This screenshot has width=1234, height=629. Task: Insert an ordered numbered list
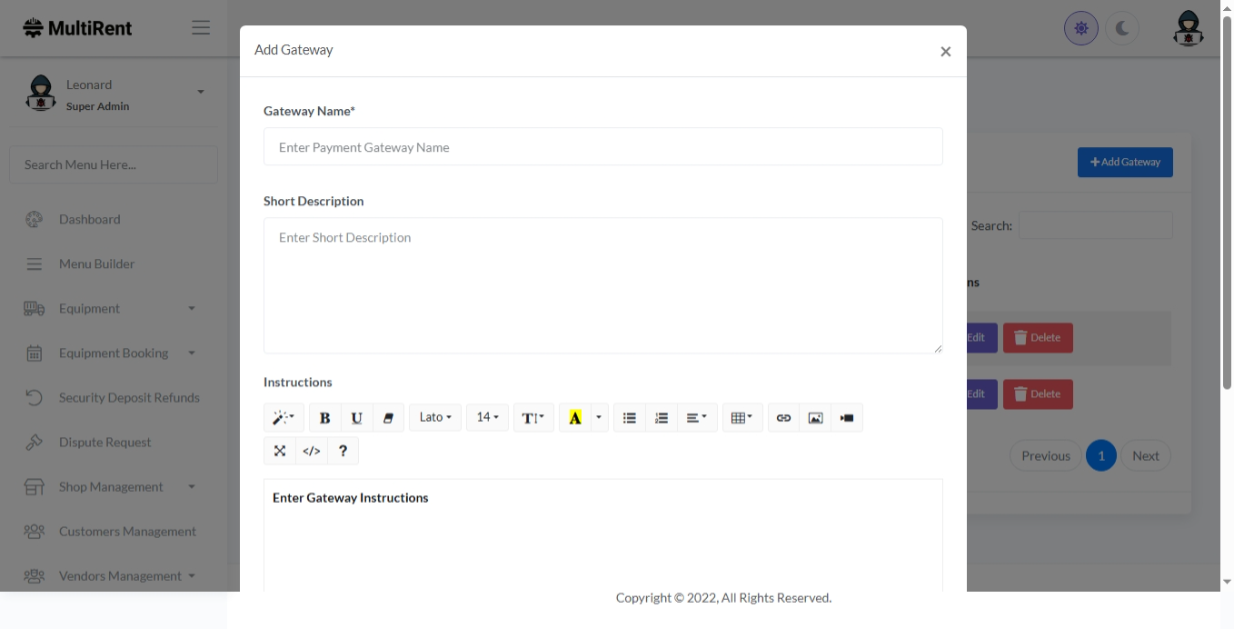point(661,418)
